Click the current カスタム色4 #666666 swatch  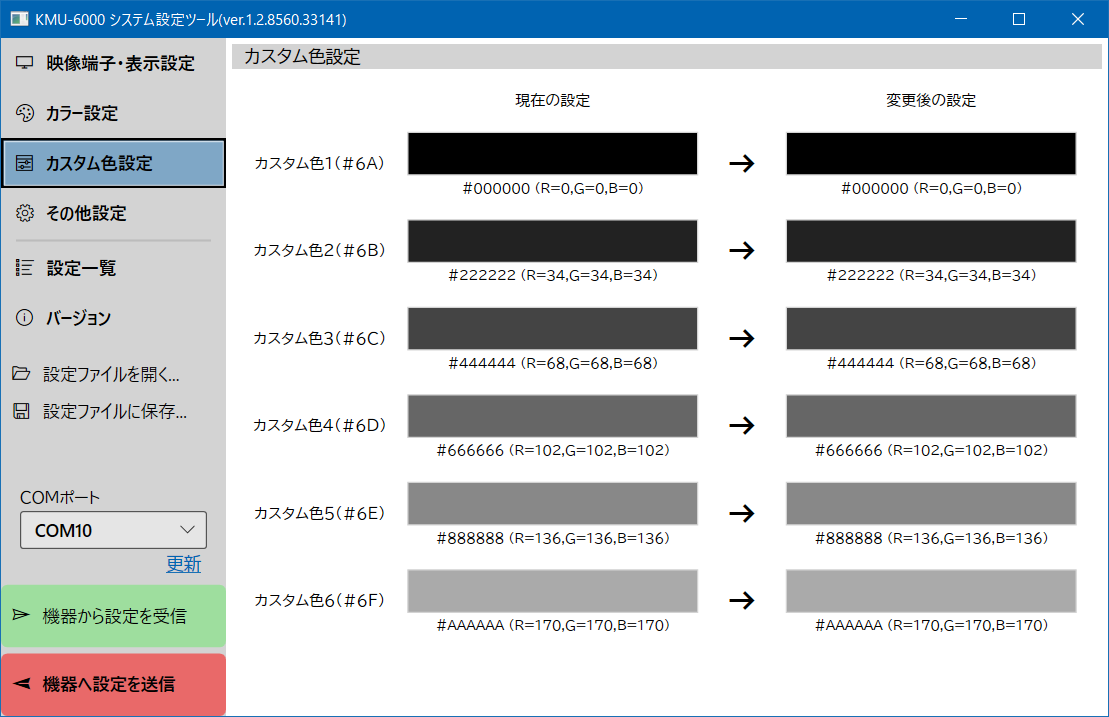click(552, 416)
